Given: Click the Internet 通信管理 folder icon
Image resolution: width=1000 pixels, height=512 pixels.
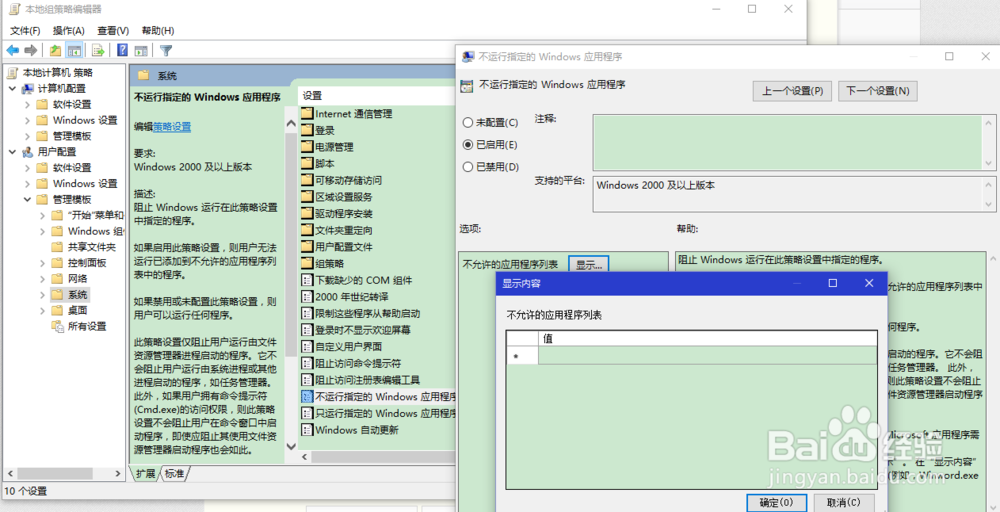Looking at the screenshot, I should pos(307,113).
